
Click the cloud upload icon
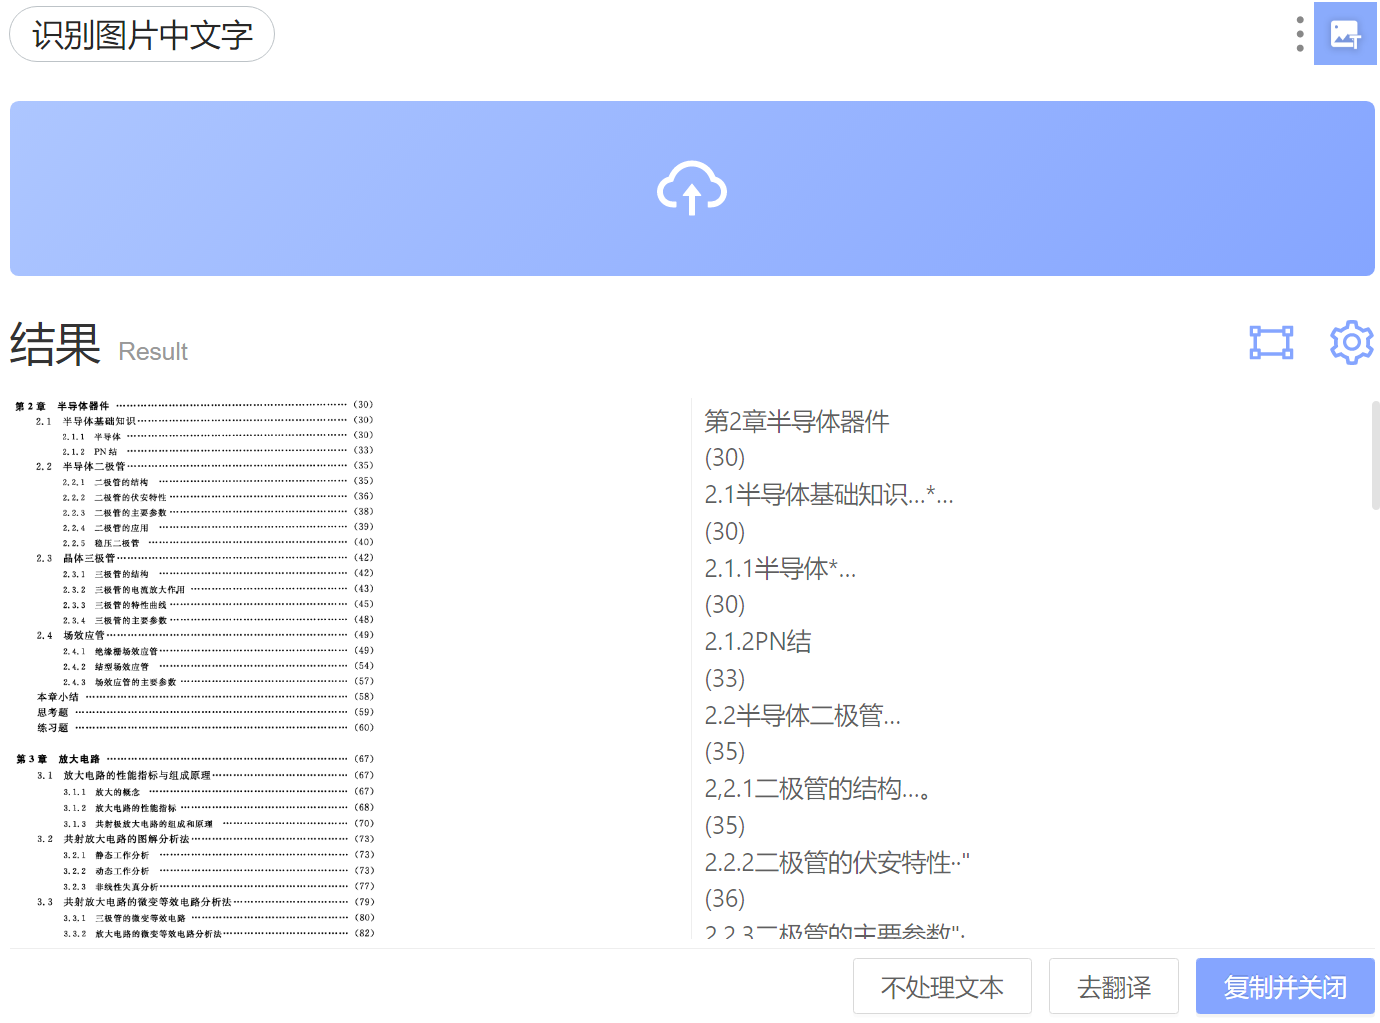(691, 188)
